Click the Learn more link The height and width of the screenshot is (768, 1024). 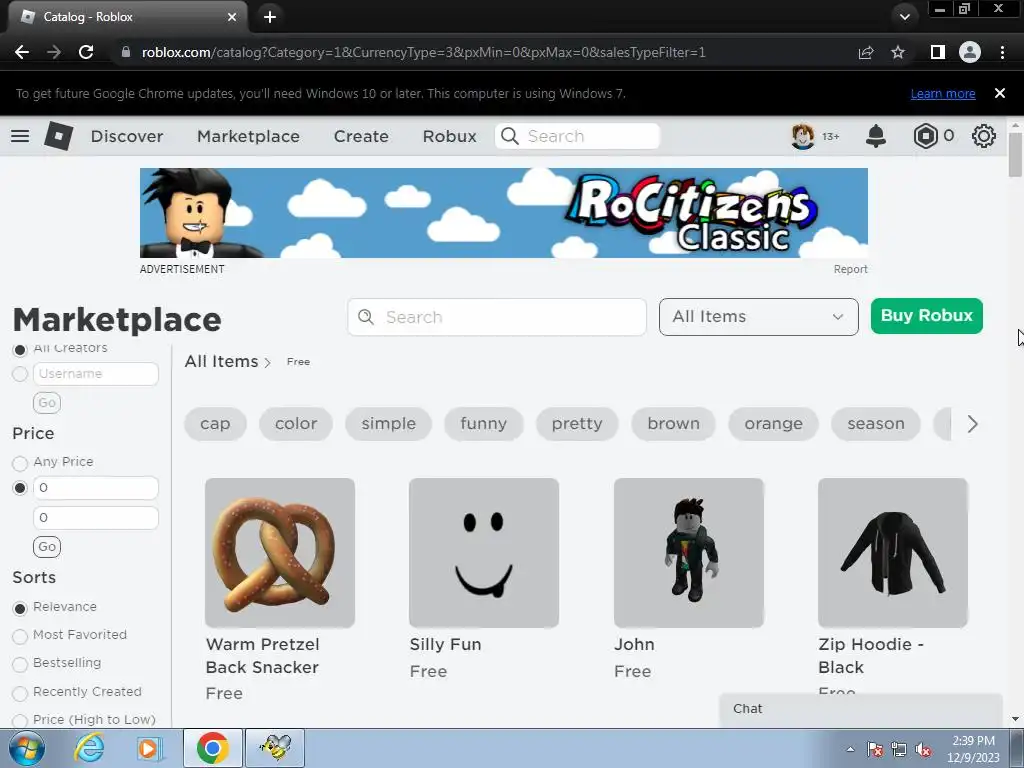click(x=942, y=93)
